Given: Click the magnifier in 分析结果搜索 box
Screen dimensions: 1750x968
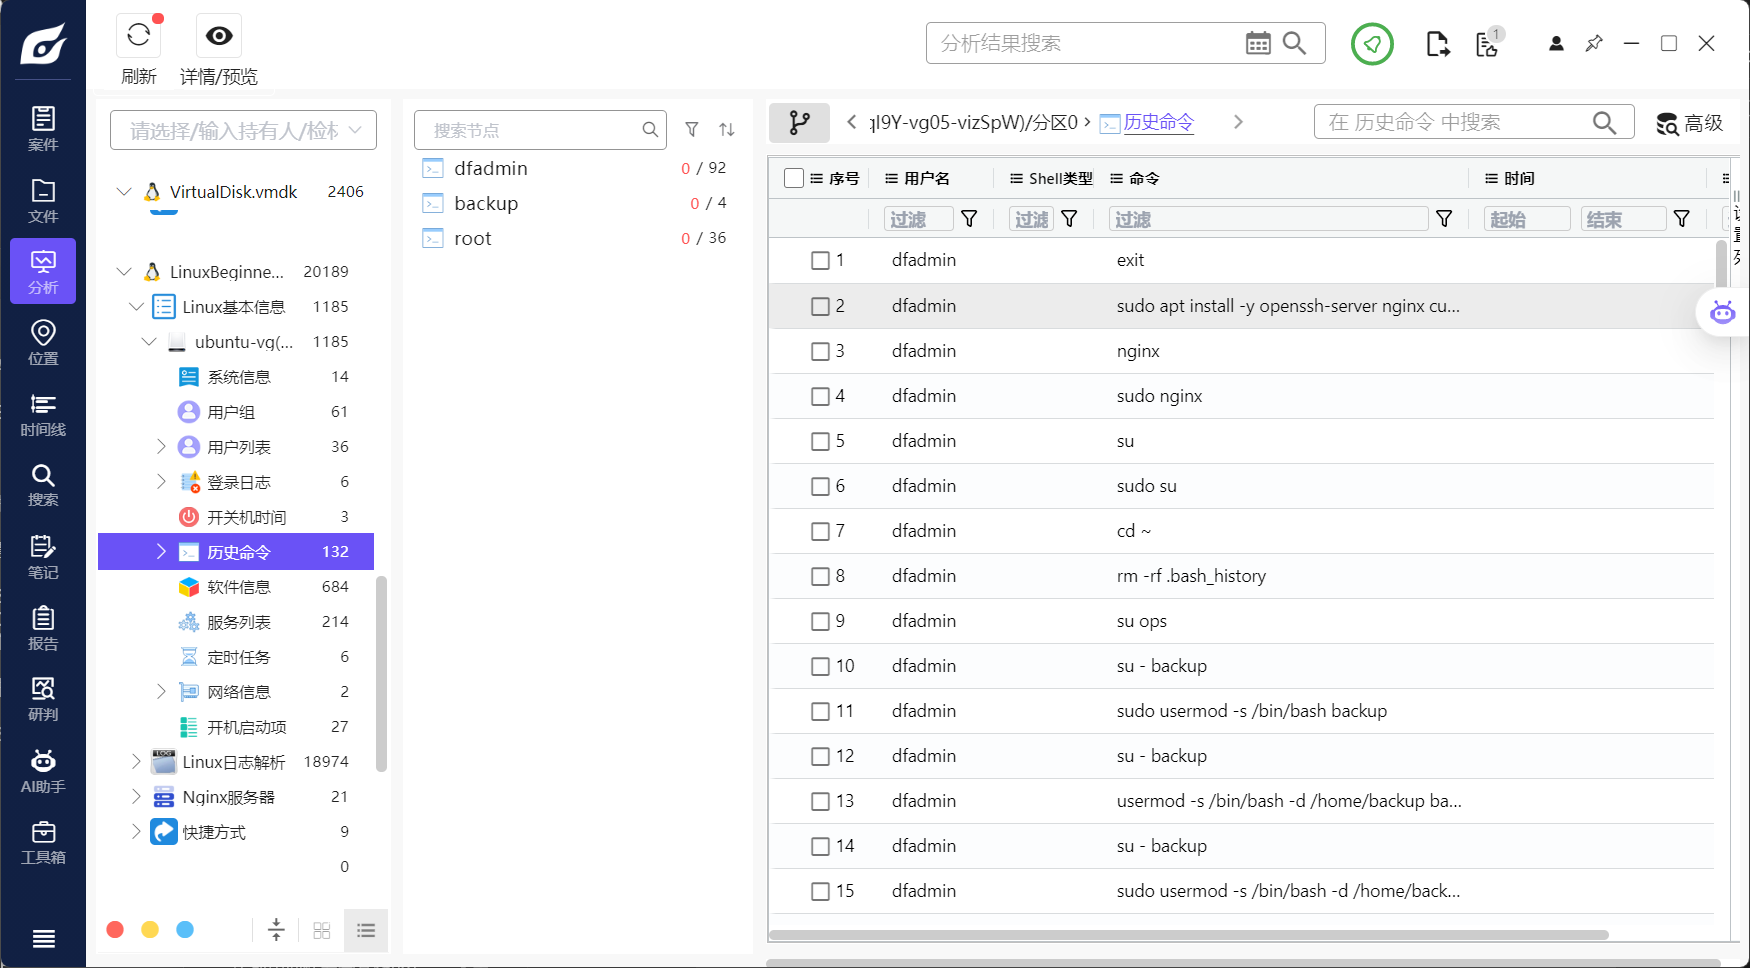Looking at the screenshot, I should (x=1295, y=43).
